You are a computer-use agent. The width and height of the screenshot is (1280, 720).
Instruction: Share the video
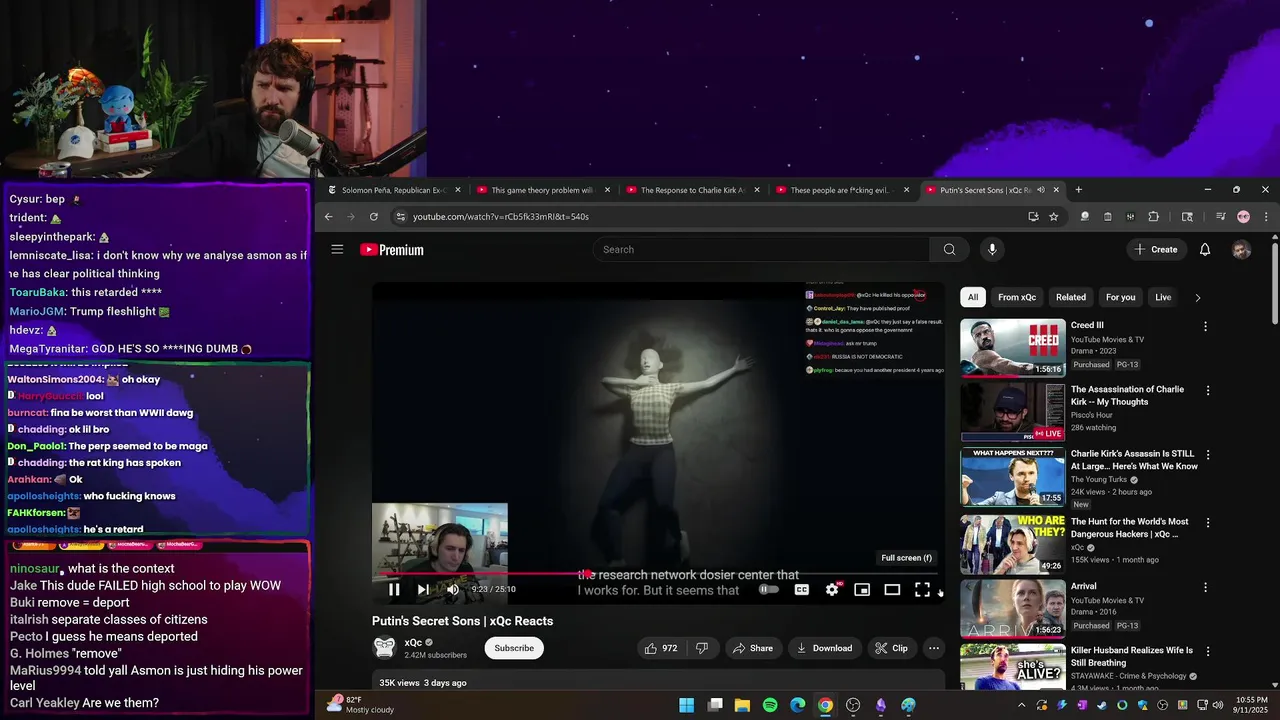(x=752, y=648)
